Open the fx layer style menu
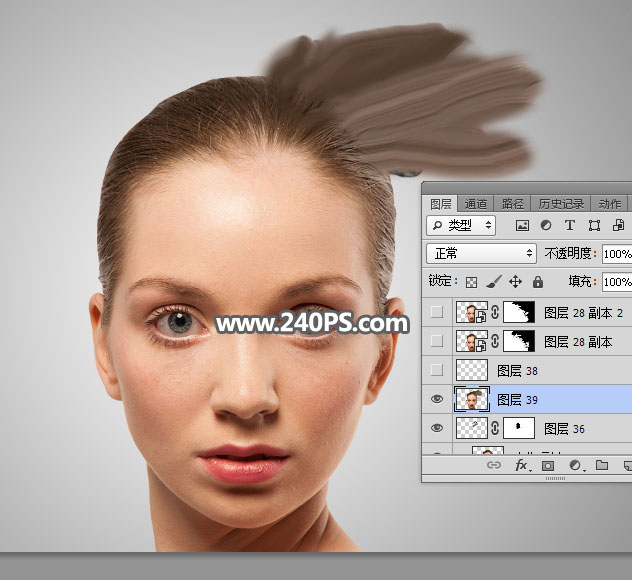 click(x=521, y=465)
